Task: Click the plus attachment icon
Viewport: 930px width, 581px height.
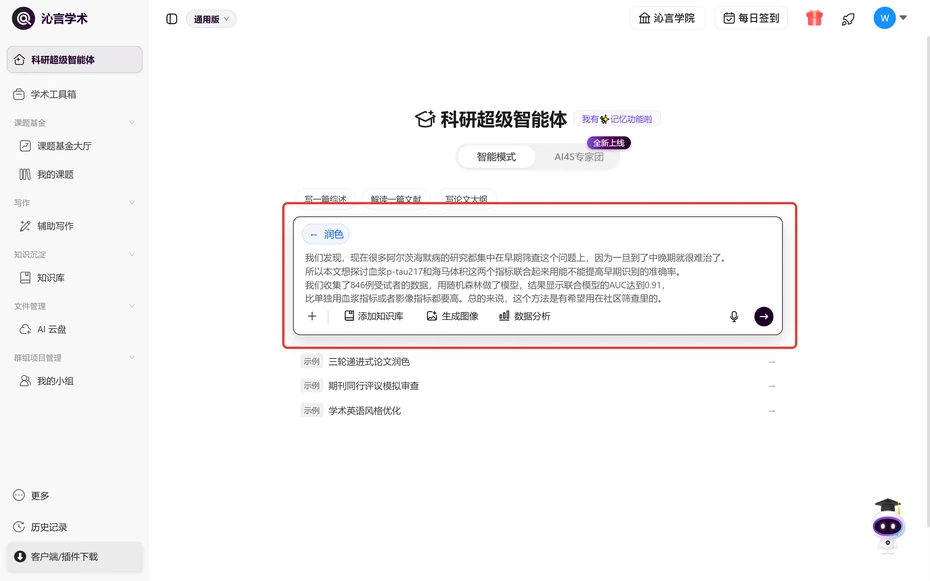Action: [x=312, y=317]
